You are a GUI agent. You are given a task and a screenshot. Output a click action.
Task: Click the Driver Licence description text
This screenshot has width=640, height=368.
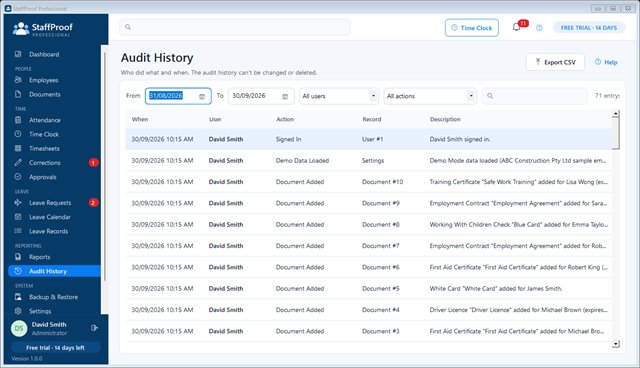coord(518,310)
